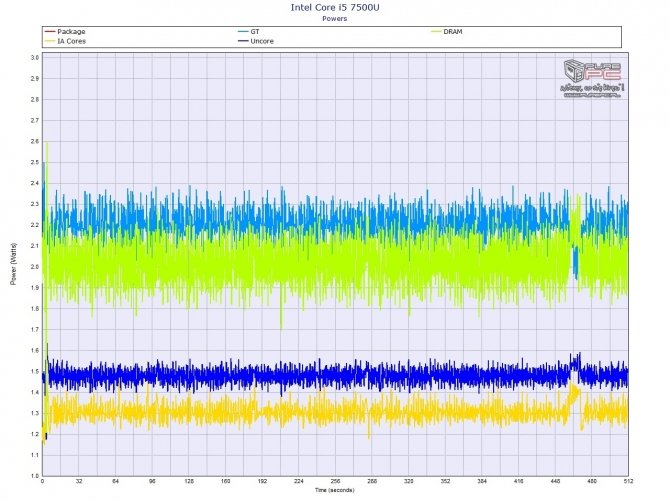Click the Powers subtitle
The image size is (670, 502).
coord(335,18)
